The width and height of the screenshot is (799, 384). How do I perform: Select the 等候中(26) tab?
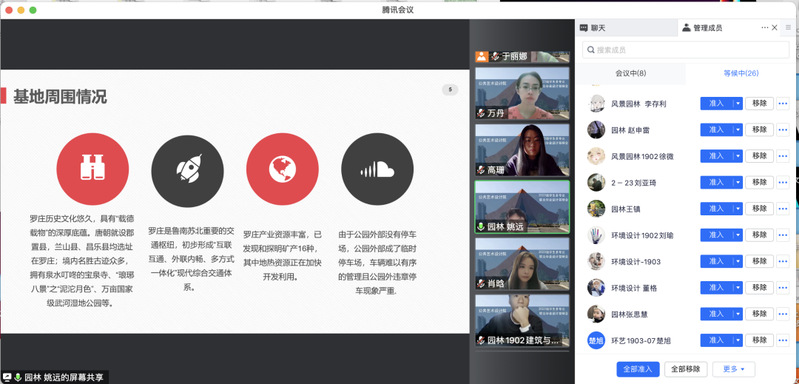pos(741,73)
